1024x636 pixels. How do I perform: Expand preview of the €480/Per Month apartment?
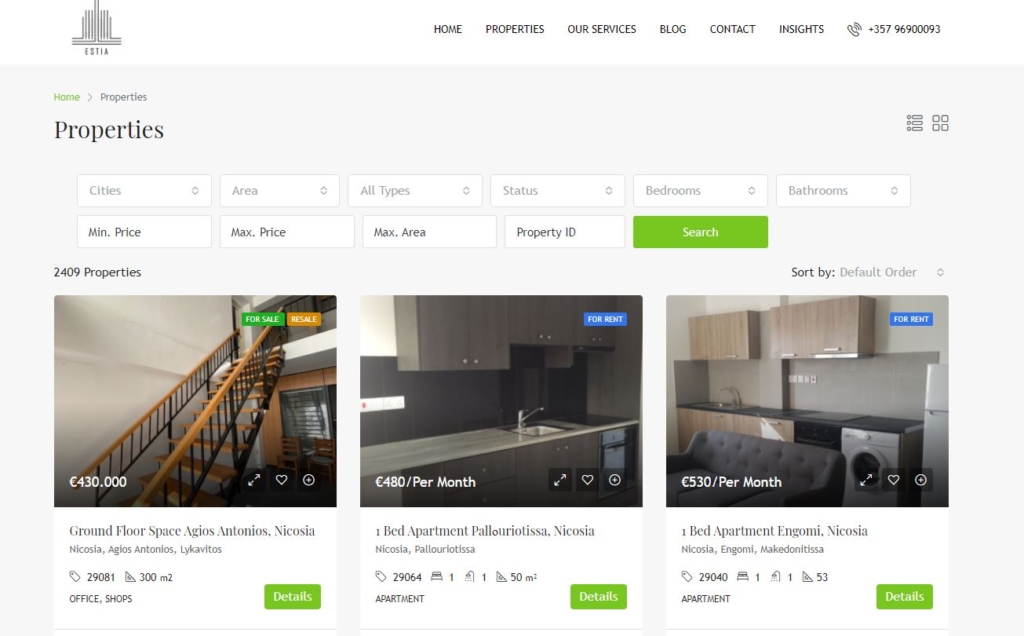click(x=560, y=480)
